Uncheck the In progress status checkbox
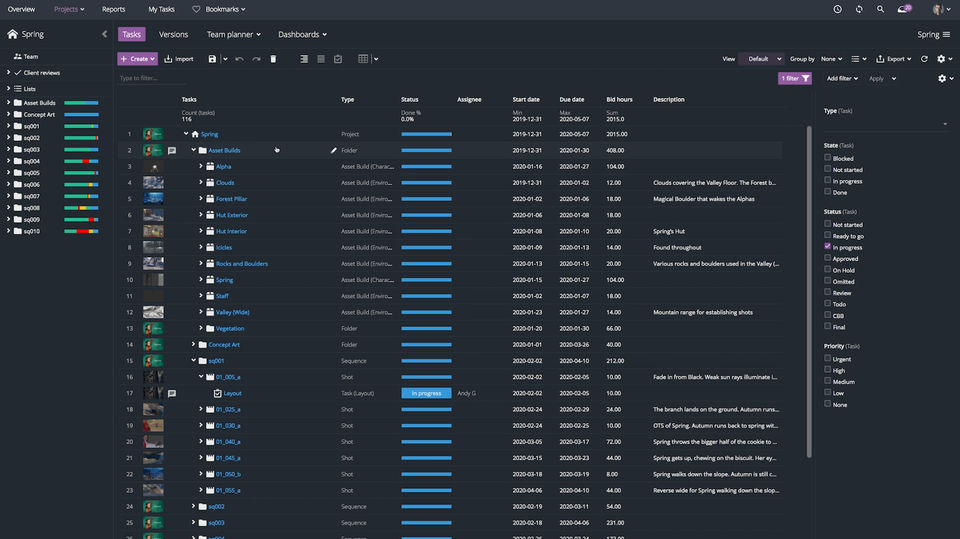Image resolution: width=960 pixels, height=539 pixels. tap(827, 247)
